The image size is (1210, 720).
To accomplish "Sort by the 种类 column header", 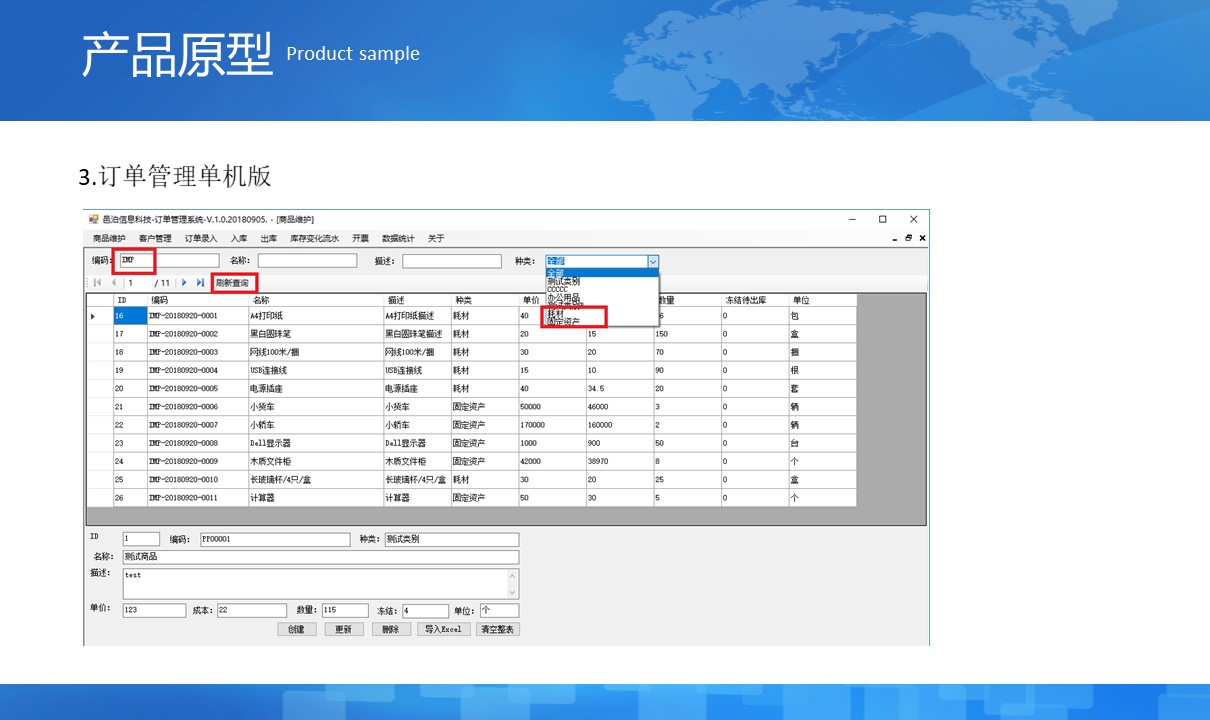I will (x=484, y=300).
